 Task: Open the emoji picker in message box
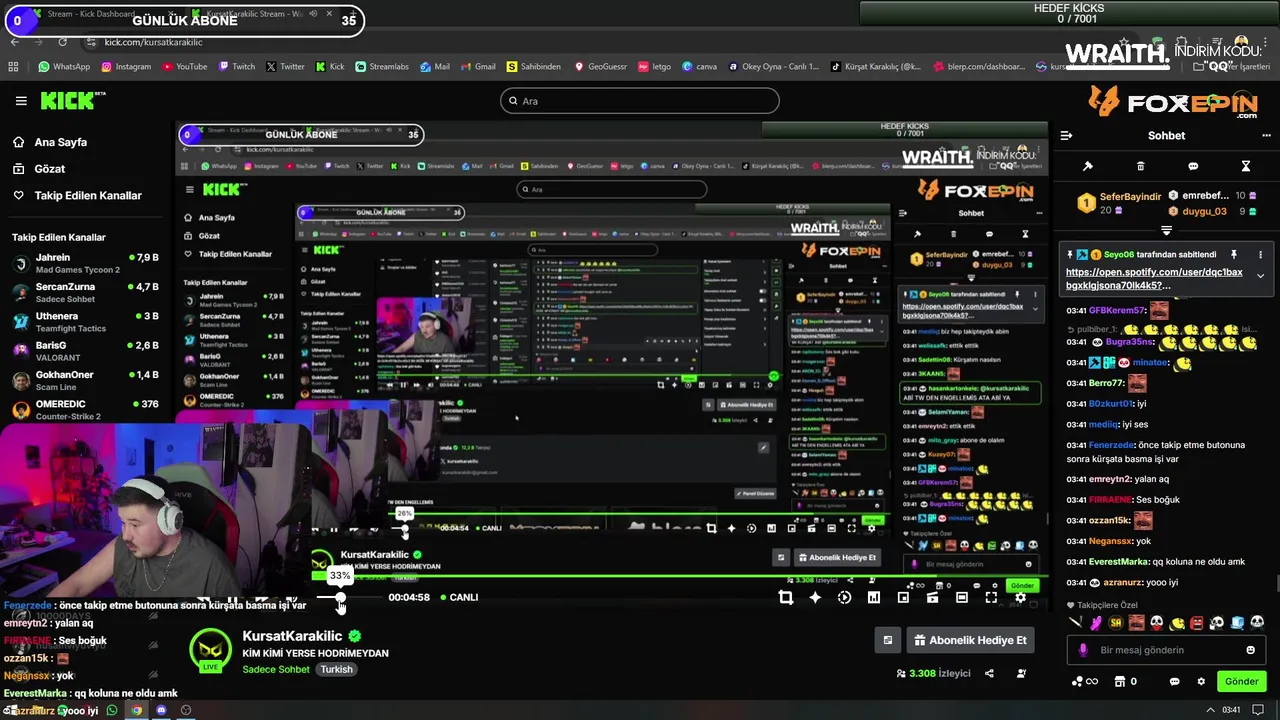point(1250,650)
